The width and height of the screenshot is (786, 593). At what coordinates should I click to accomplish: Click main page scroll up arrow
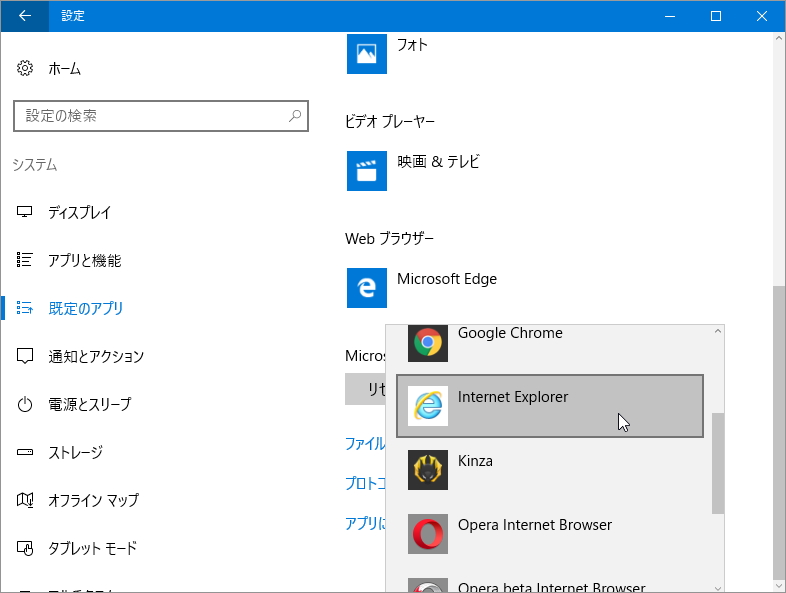click(x=779, y=38)
